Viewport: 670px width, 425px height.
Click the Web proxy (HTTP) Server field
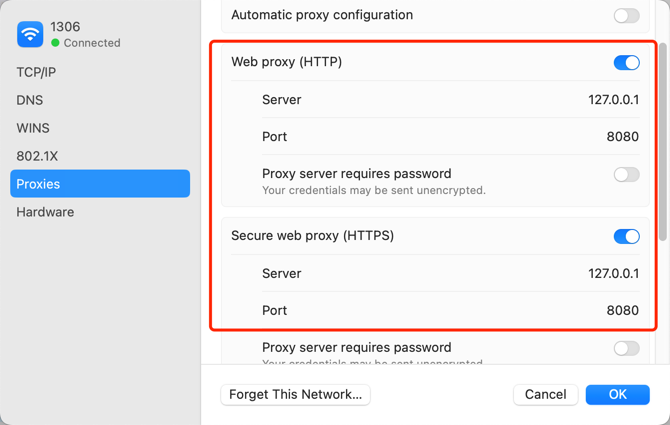[613, 100]
